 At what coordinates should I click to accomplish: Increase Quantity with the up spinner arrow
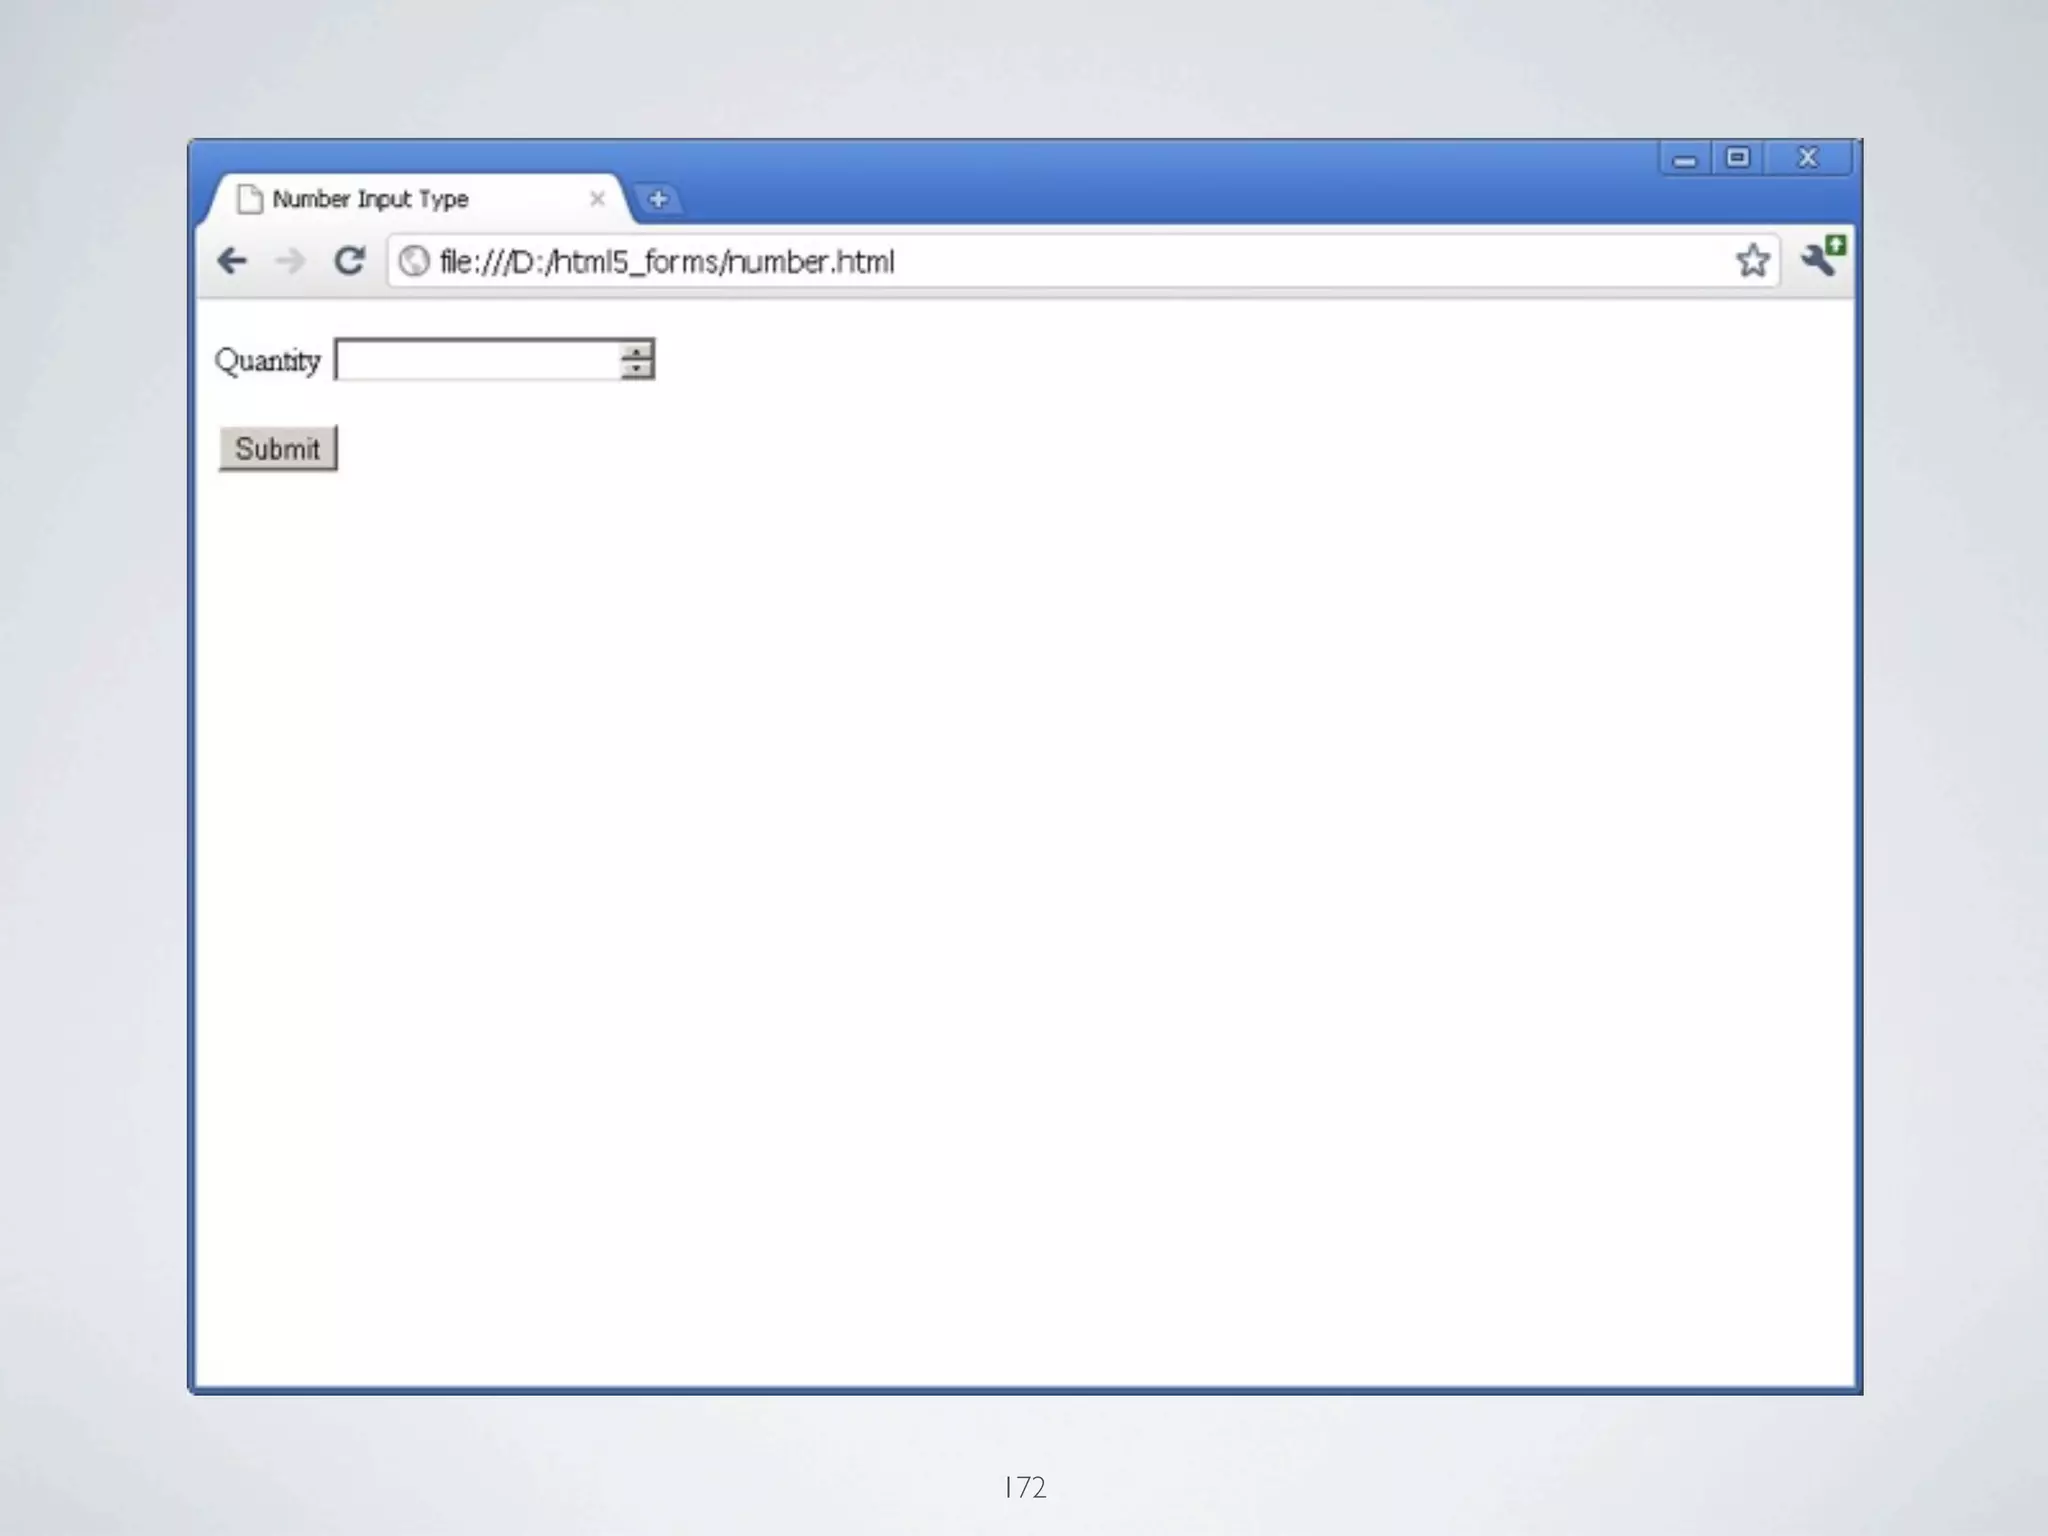click(636, 351)
